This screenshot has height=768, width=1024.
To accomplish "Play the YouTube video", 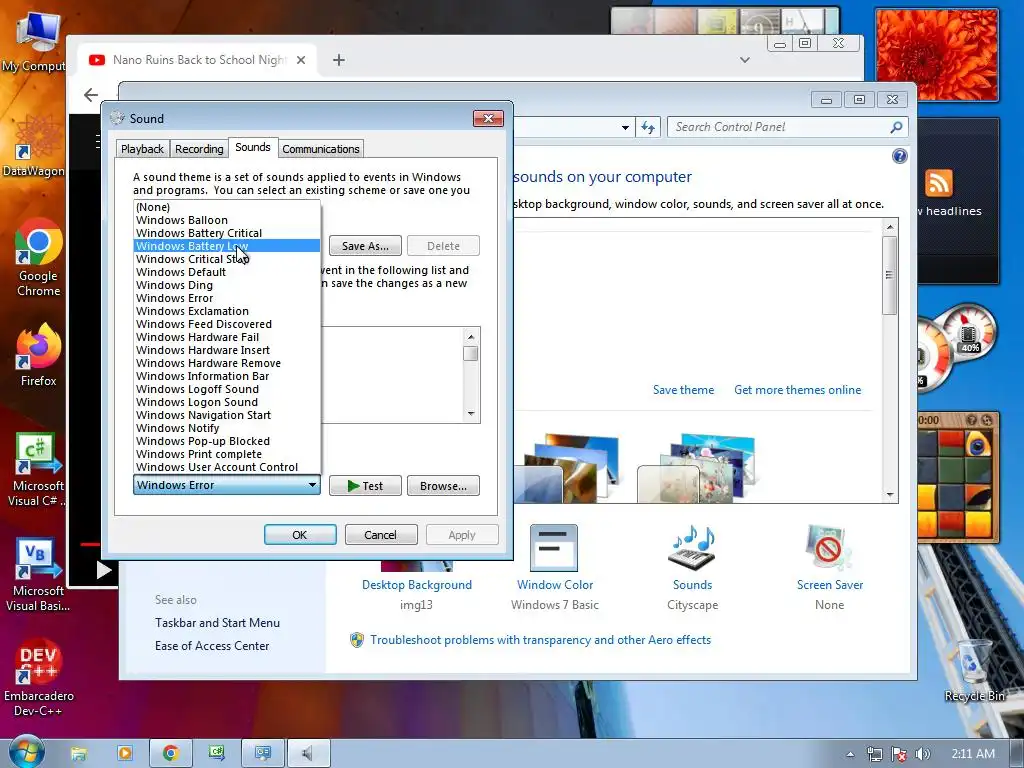I will click(104, 570).
